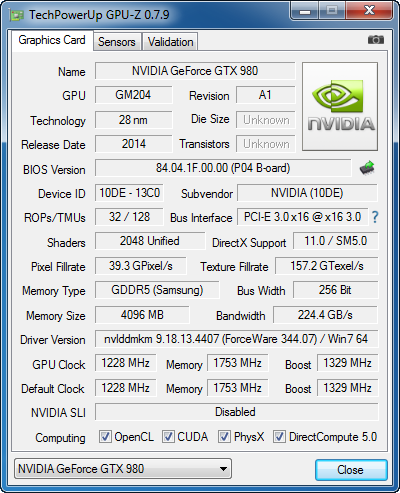Image resolution: width=400 pixels, height=493 pixels.
Task: Click the "NVIDIA SLI" label
Action: 58,413
